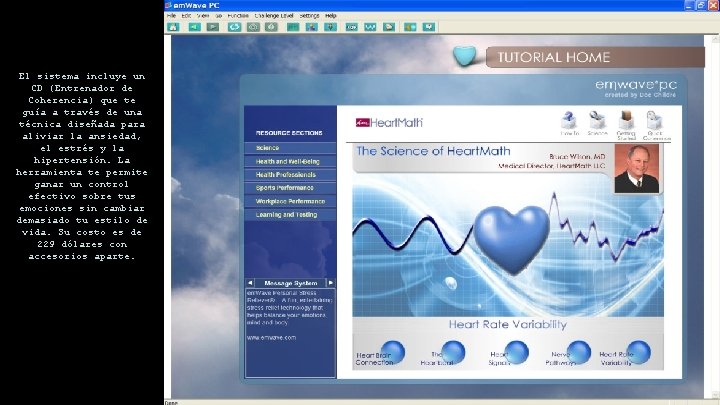This screenshot has height=405, width=720.
Task: Minimize the emWave PC window
Action: [x=689, y=5]
